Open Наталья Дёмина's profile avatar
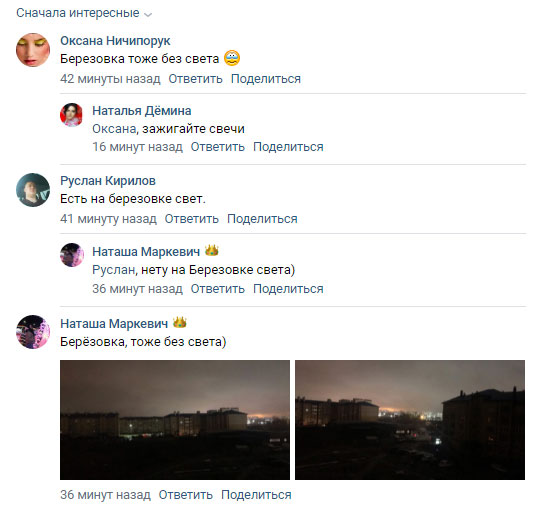 click(71, 115)
